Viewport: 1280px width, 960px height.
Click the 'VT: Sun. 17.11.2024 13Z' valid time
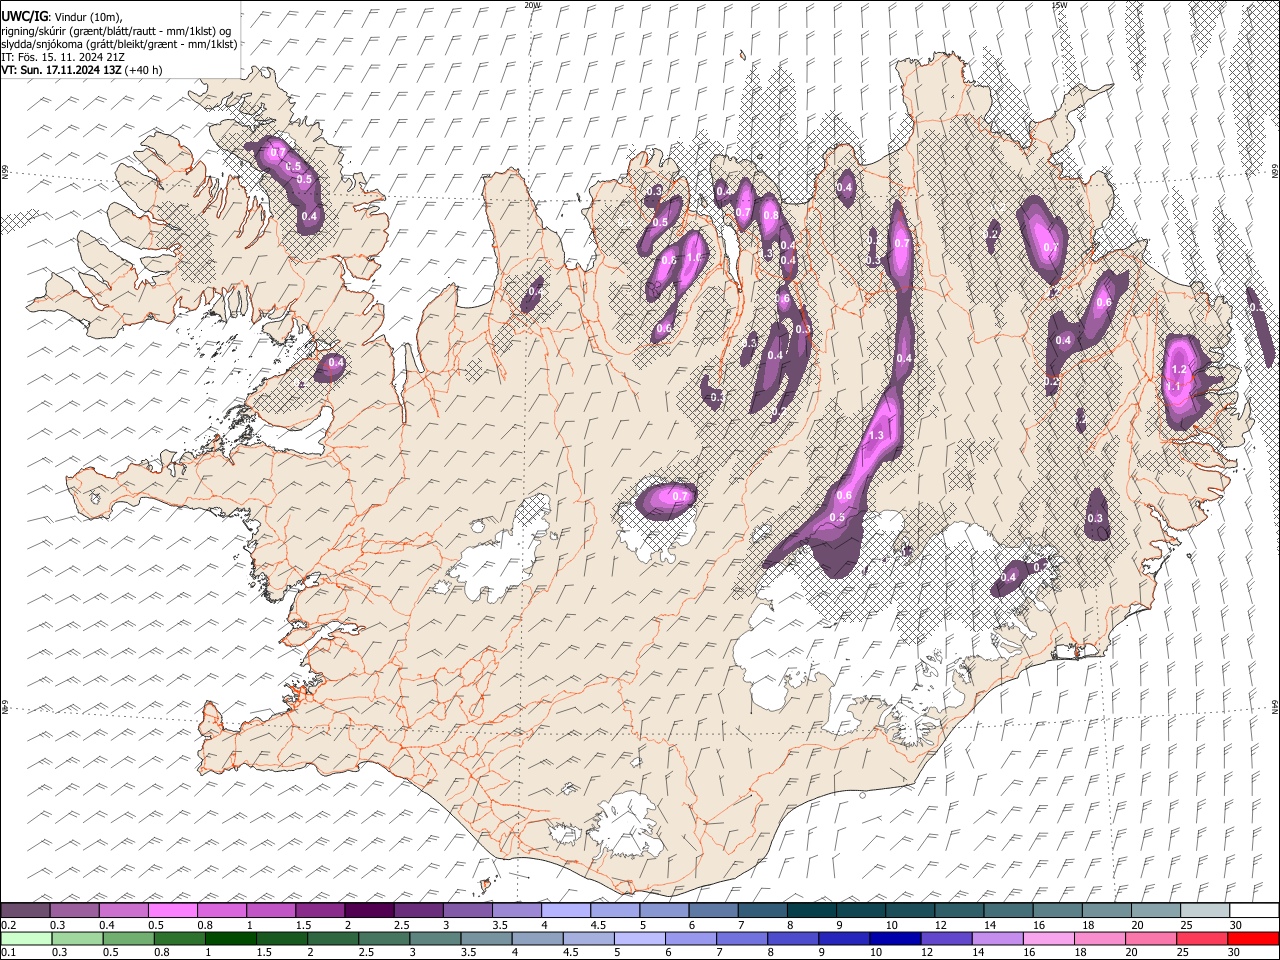pos(62,70)
